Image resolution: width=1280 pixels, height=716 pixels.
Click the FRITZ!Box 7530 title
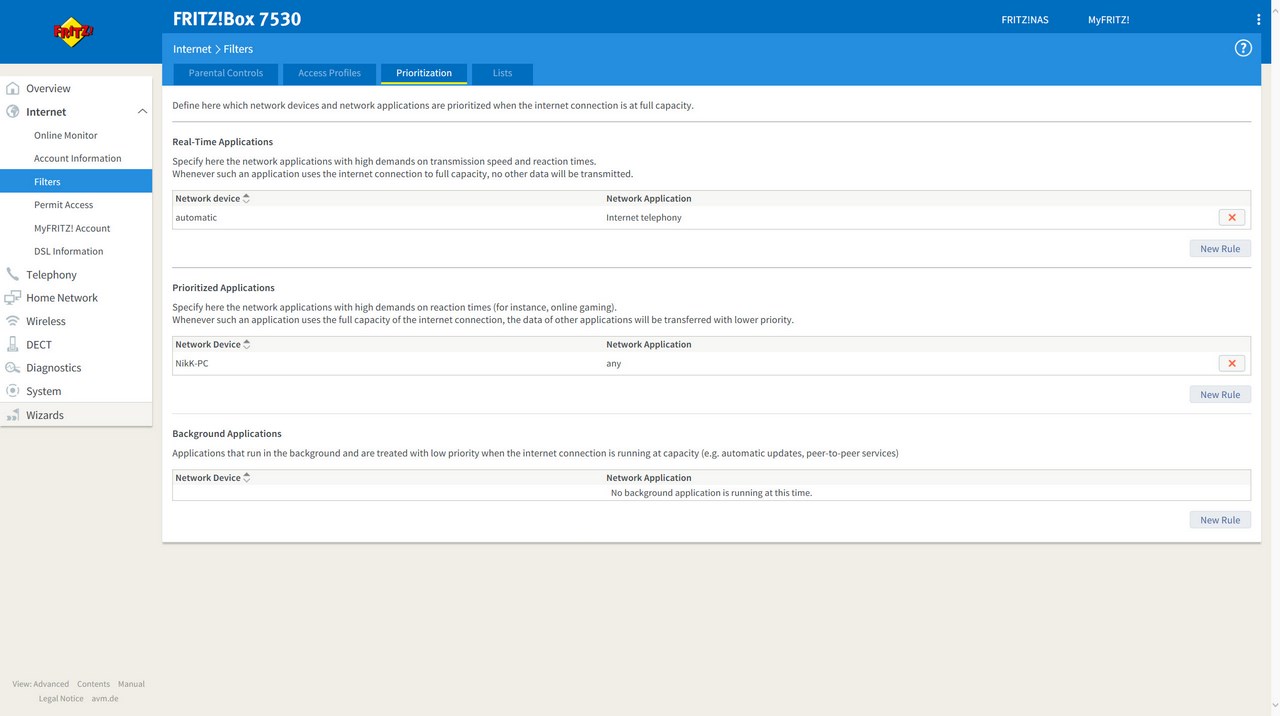point(237,19)
